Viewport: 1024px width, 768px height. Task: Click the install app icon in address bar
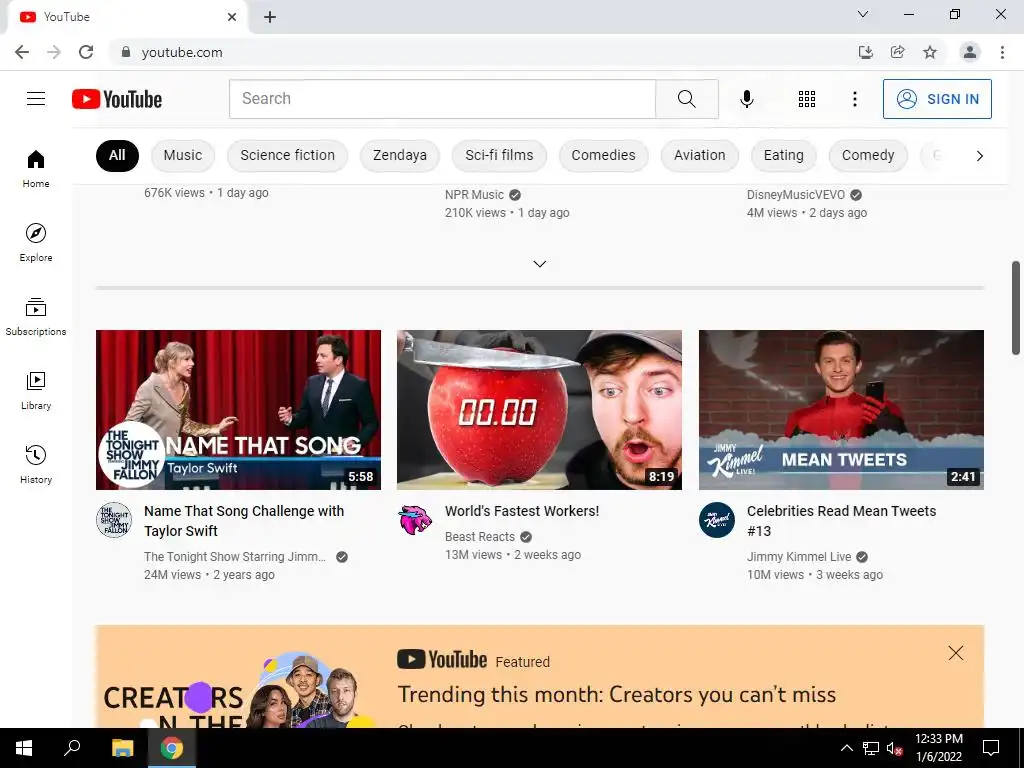tap(866, 52)
